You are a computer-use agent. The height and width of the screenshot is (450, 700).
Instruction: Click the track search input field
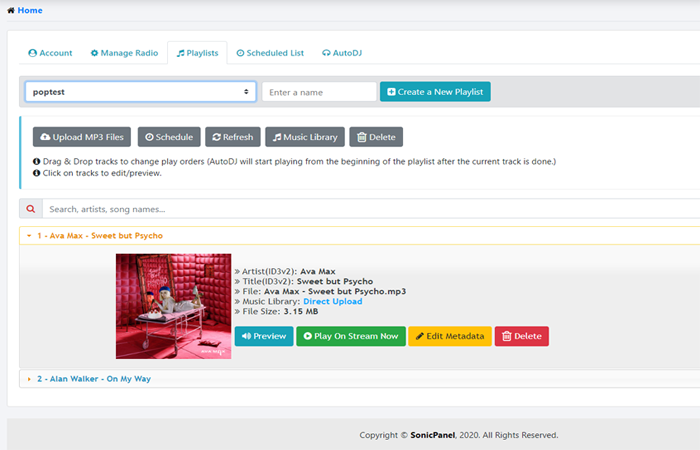pyautogui.click(x=370, y=209)
